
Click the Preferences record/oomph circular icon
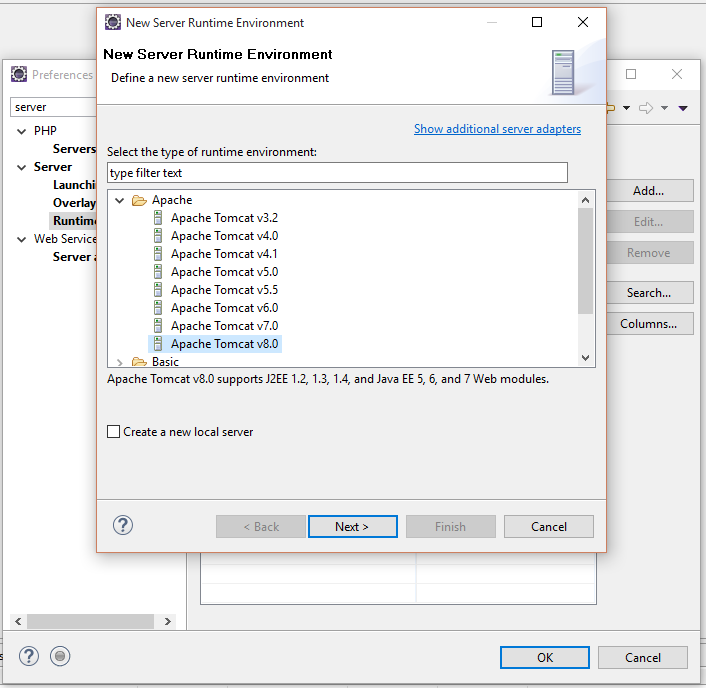click(x=60, y=656)
